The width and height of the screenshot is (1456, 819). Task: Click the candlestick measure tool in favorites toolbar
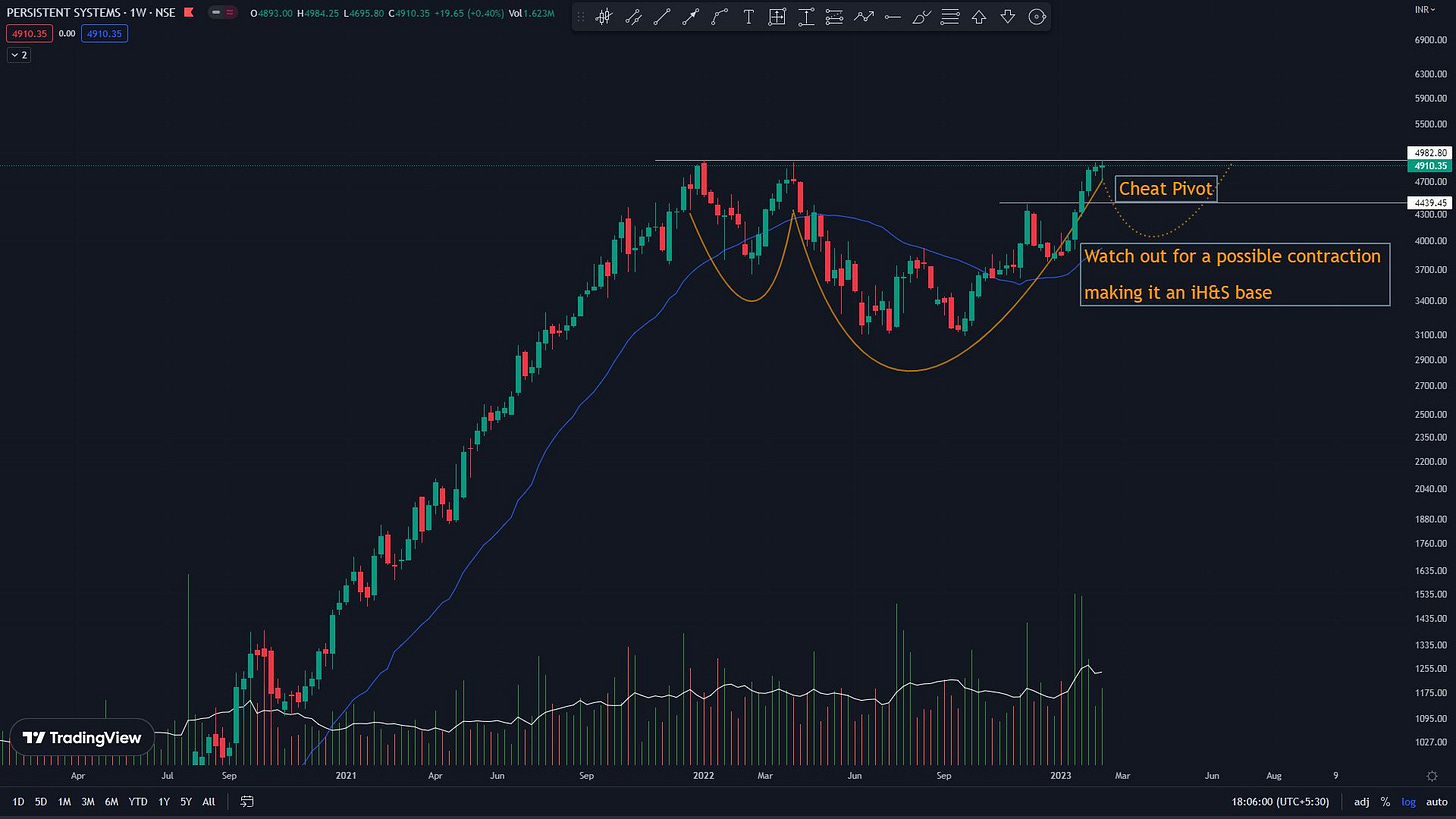[x=603, y=17]
